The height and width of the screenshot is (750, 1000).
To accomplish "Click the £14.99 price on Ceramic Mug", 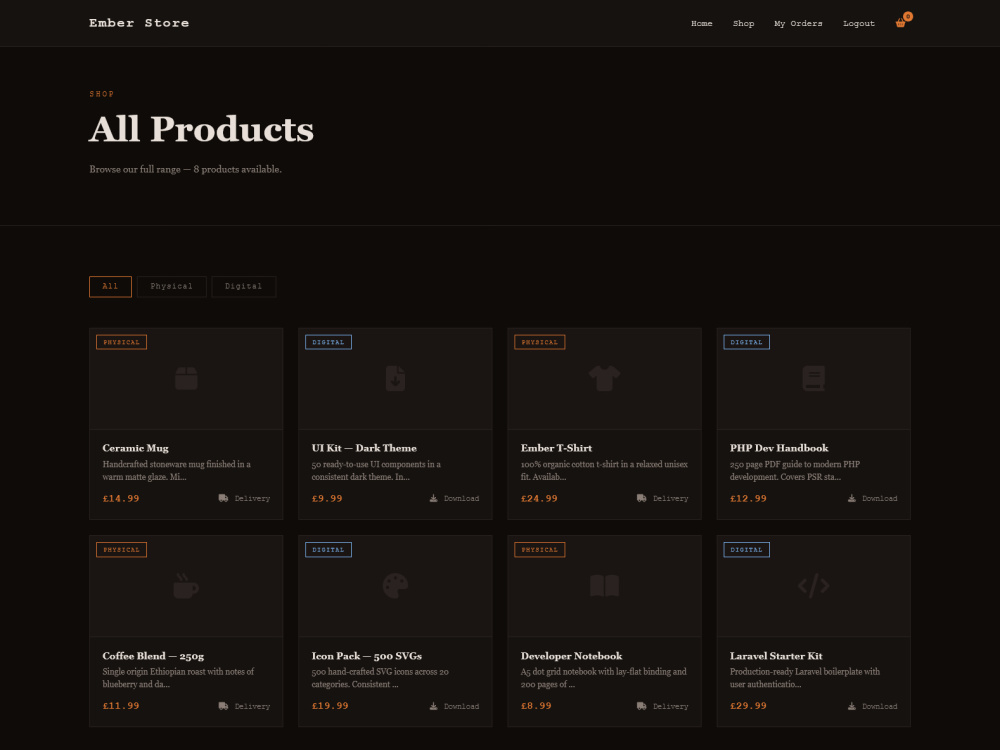I will [x=121, y=499].
